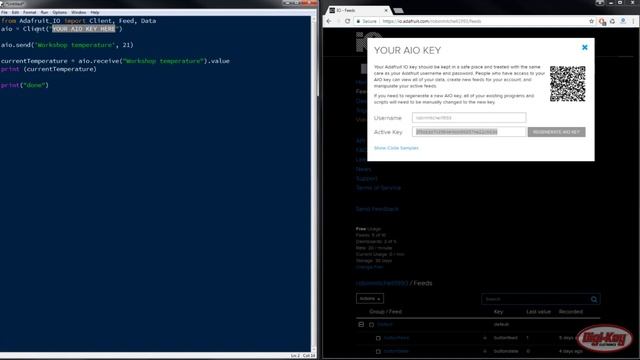Click highlighted YOUR AIO KEY HERE text
The image size is (640, 360).
[x=84, y=29]
